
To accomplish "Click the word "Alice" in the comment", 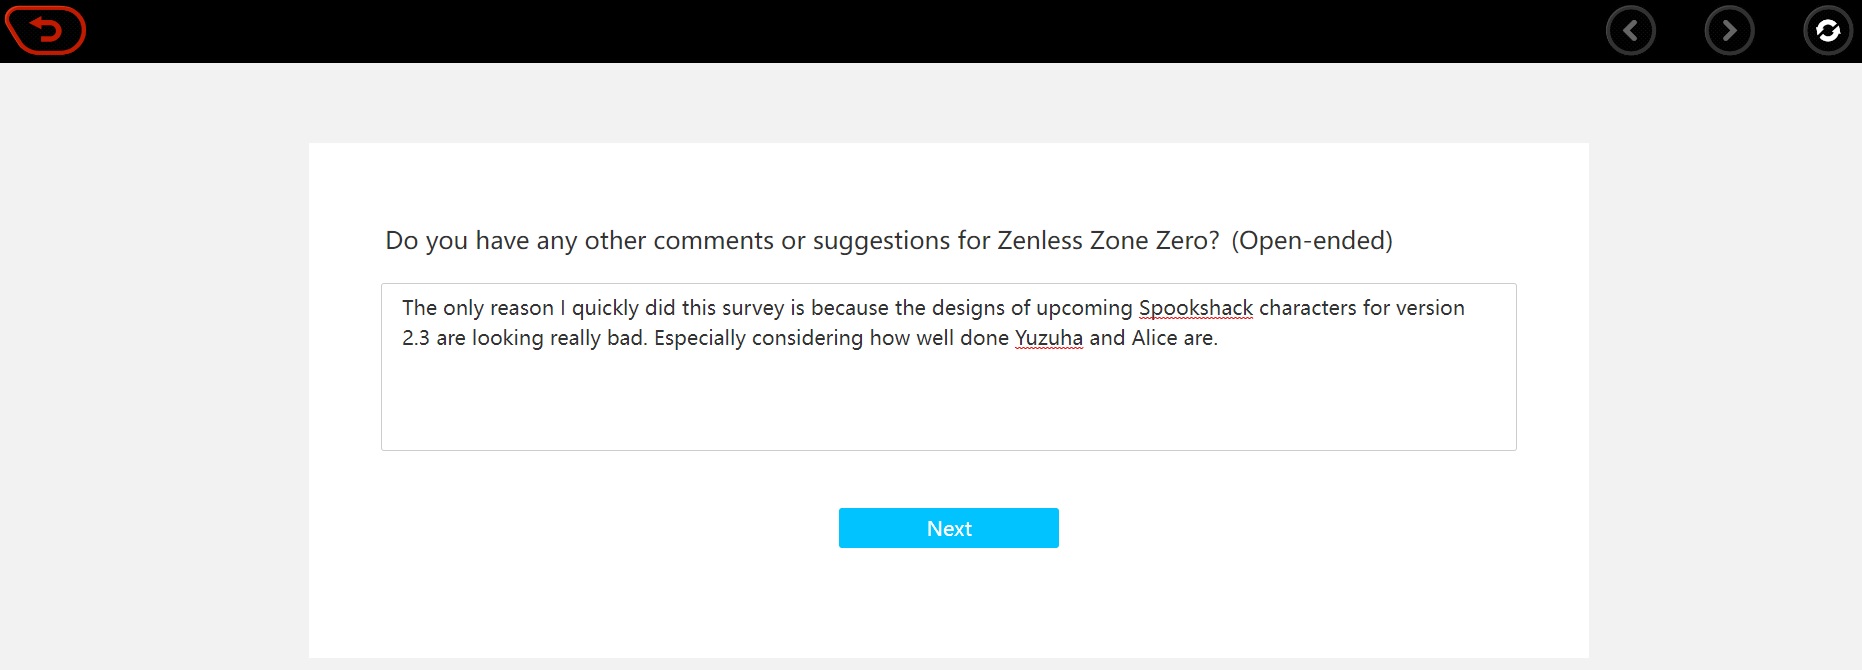I will point(1154,338).
